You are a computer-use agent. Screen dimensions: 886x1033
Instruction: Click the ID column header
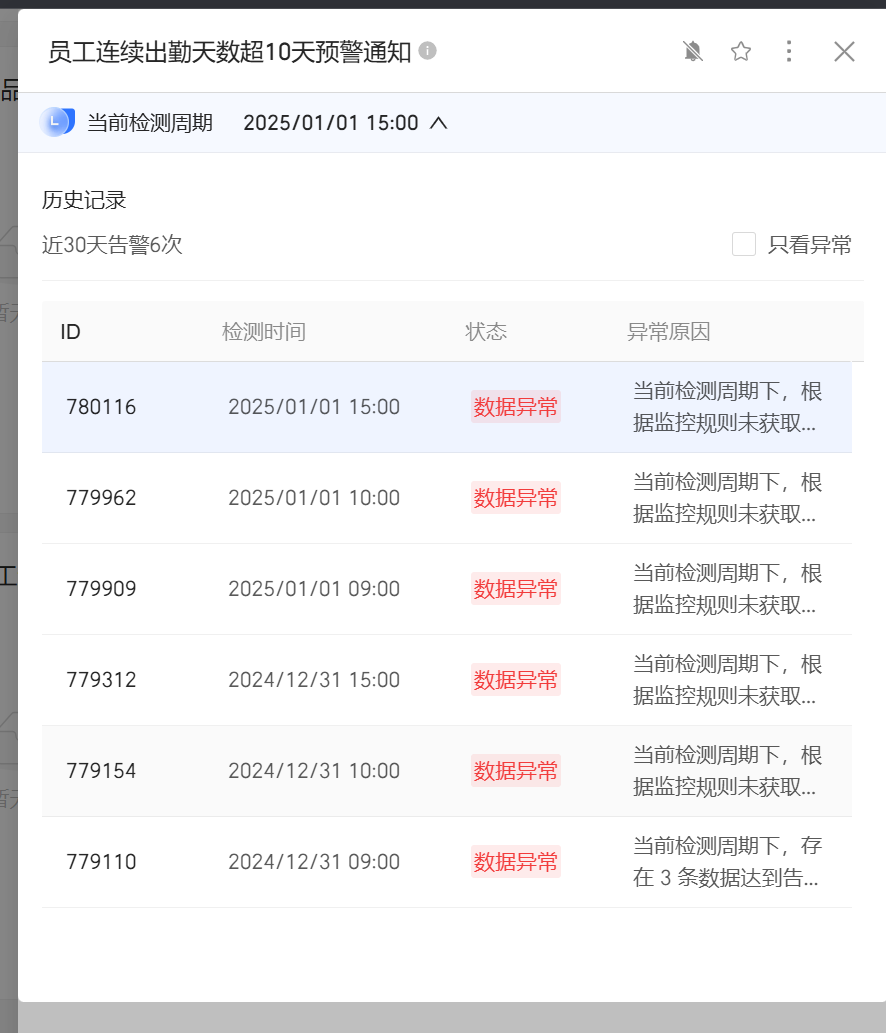[70, 331]
